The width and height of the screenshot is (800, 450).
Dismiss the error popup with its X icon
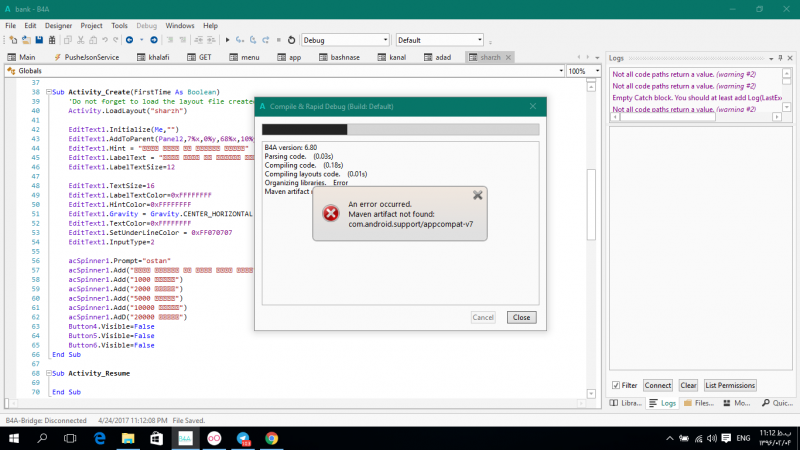pyautogui.click(x=477, y=196)
